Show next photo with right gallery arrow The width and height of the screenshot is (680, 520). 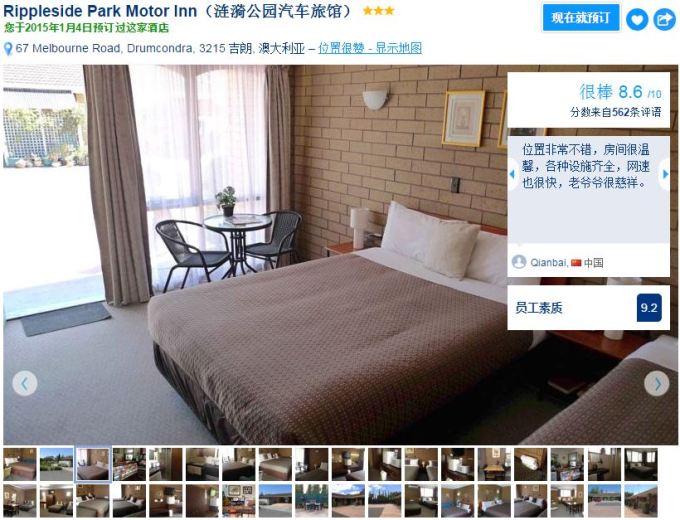657,383
